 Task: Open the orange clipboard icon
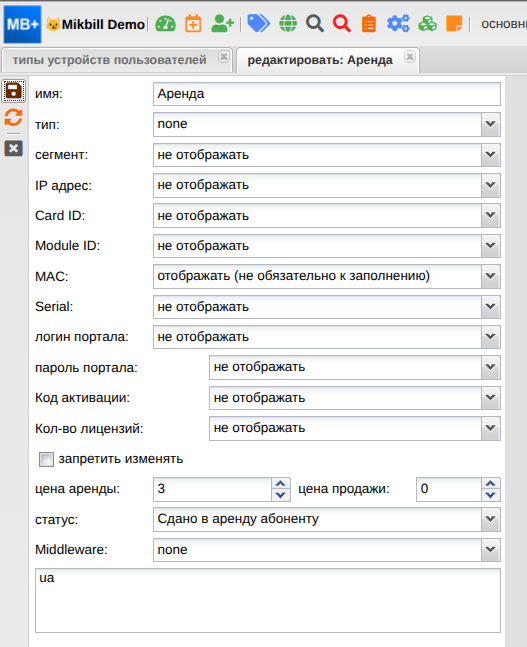(369, 24)
